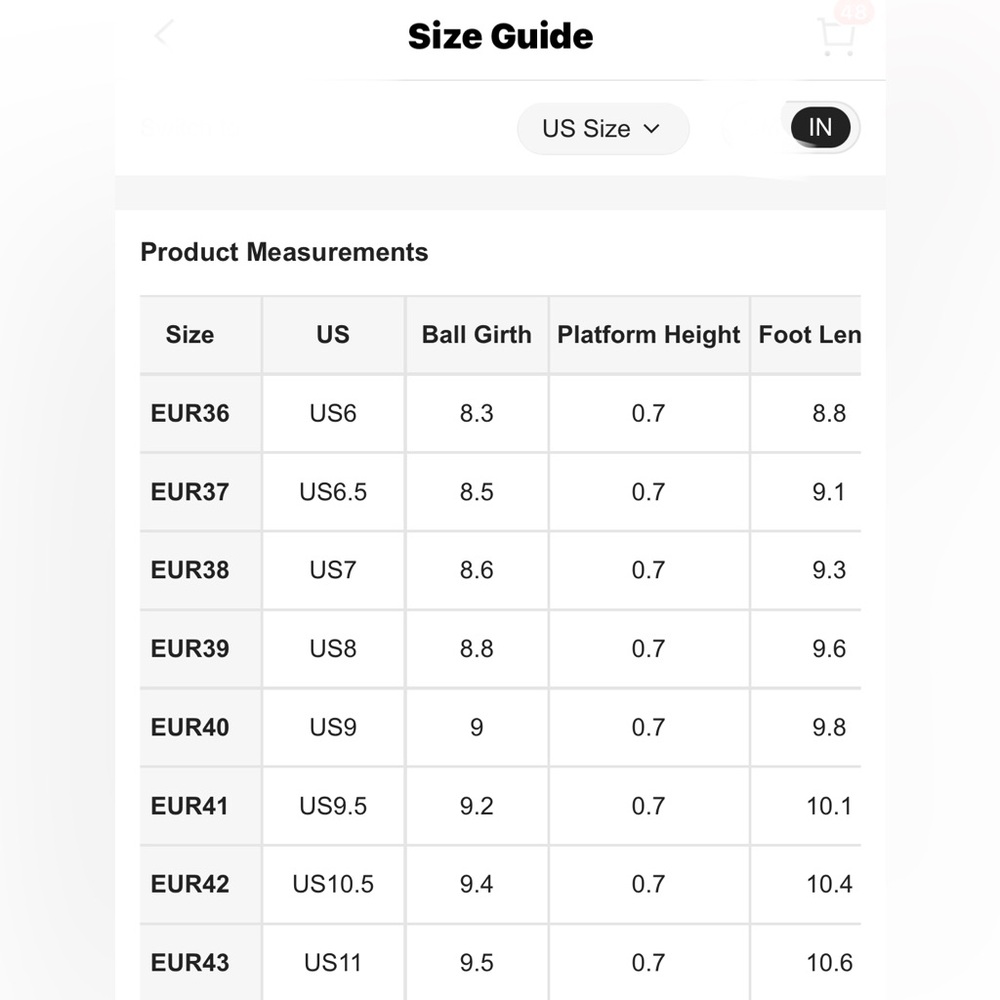Choose the EUR39 row label
This screenshot has width=1000, height=1000.
pyautogui.click(x=190, y=649)
